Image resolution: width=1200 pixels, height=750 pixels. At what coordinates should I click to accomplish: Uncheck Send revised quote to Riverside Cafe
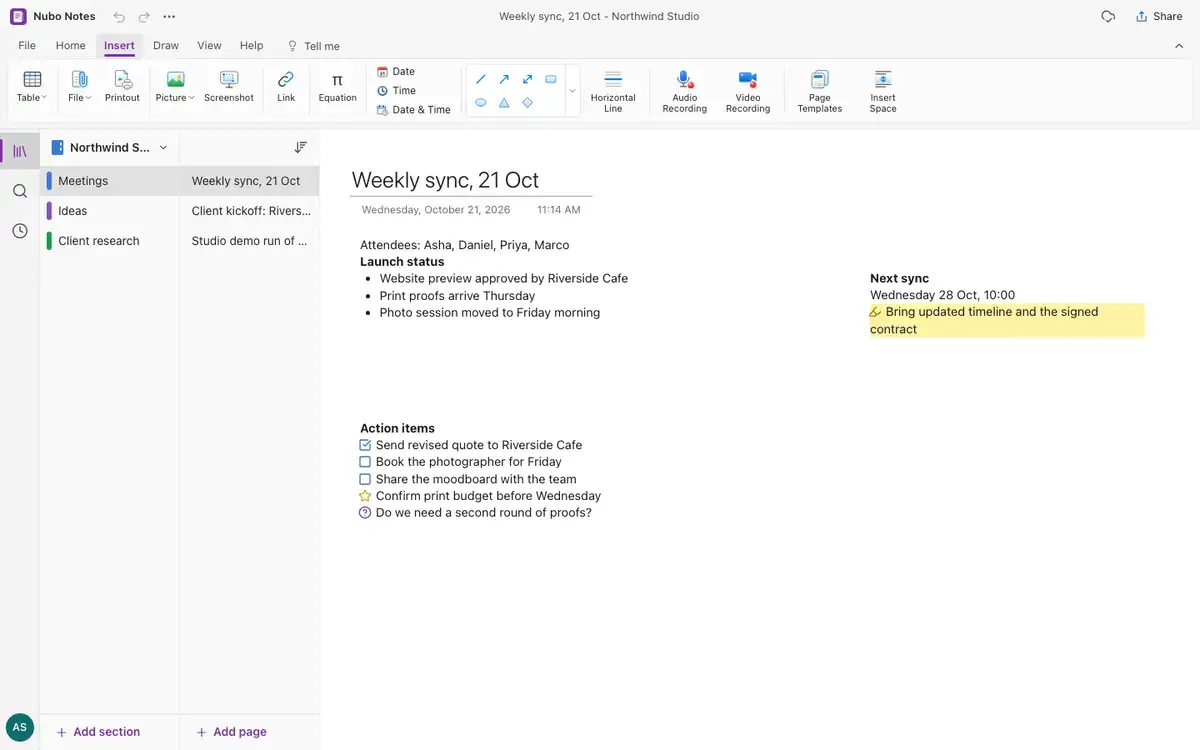[x=365, y=445]
